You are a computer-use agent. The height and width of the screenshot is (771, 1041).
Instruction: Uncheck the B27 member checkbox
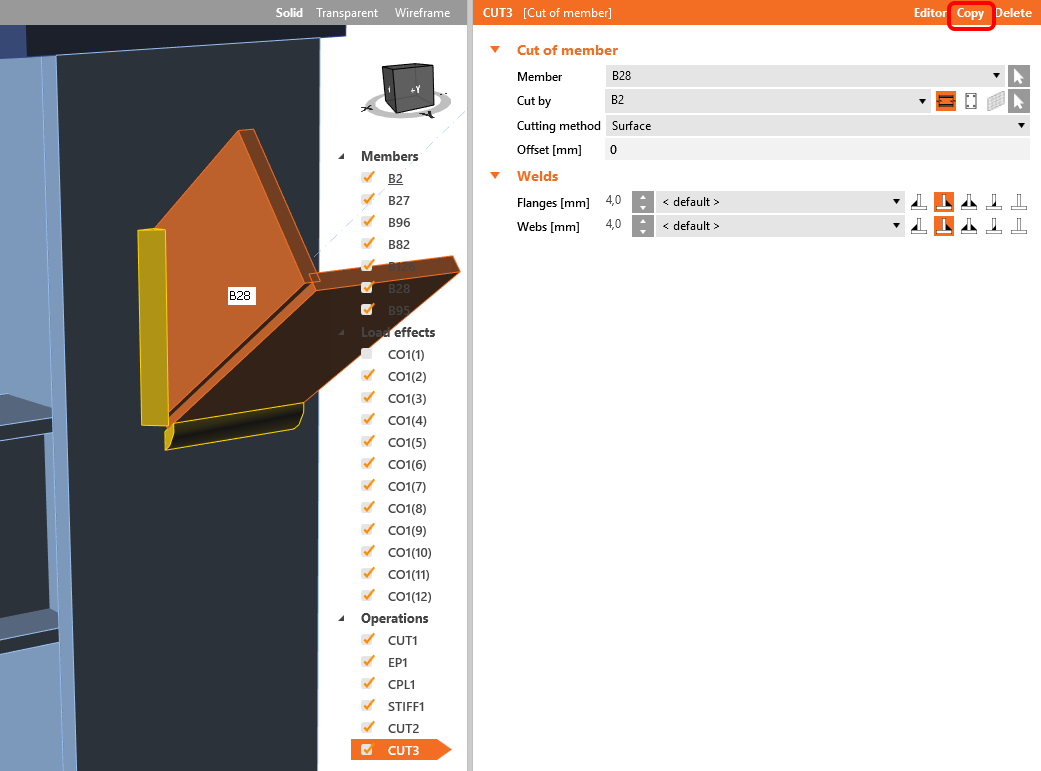(x=368, y=200)
